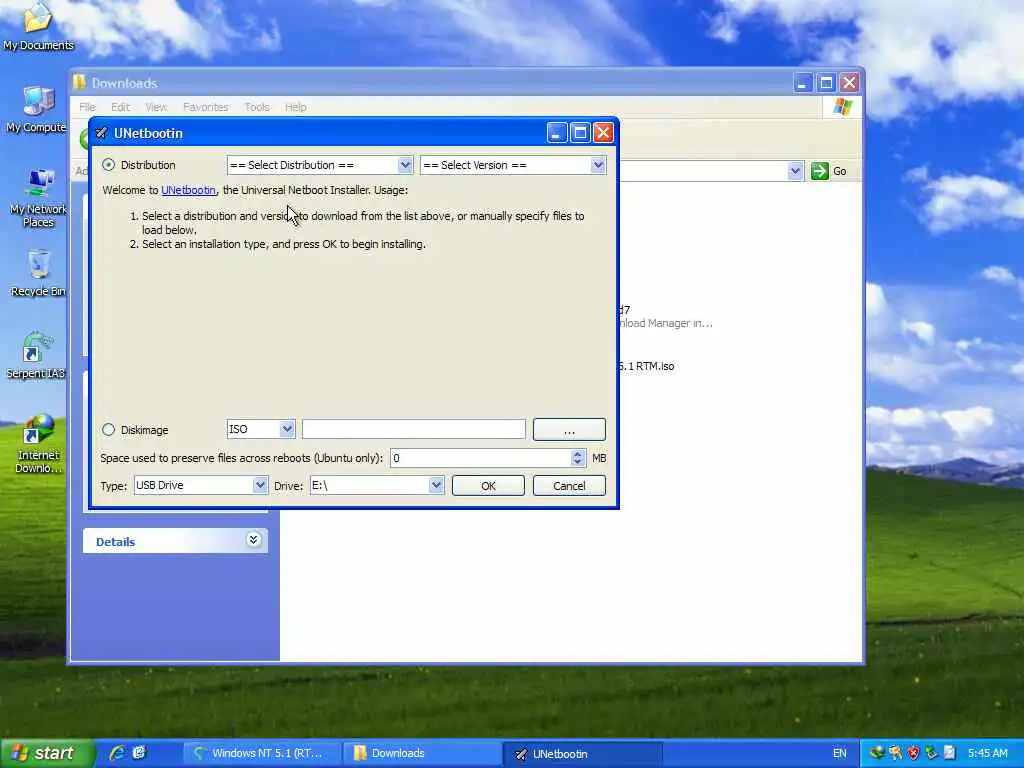
Task: Open the File menu in Downloads window
Action: click(x=87, y=107)
